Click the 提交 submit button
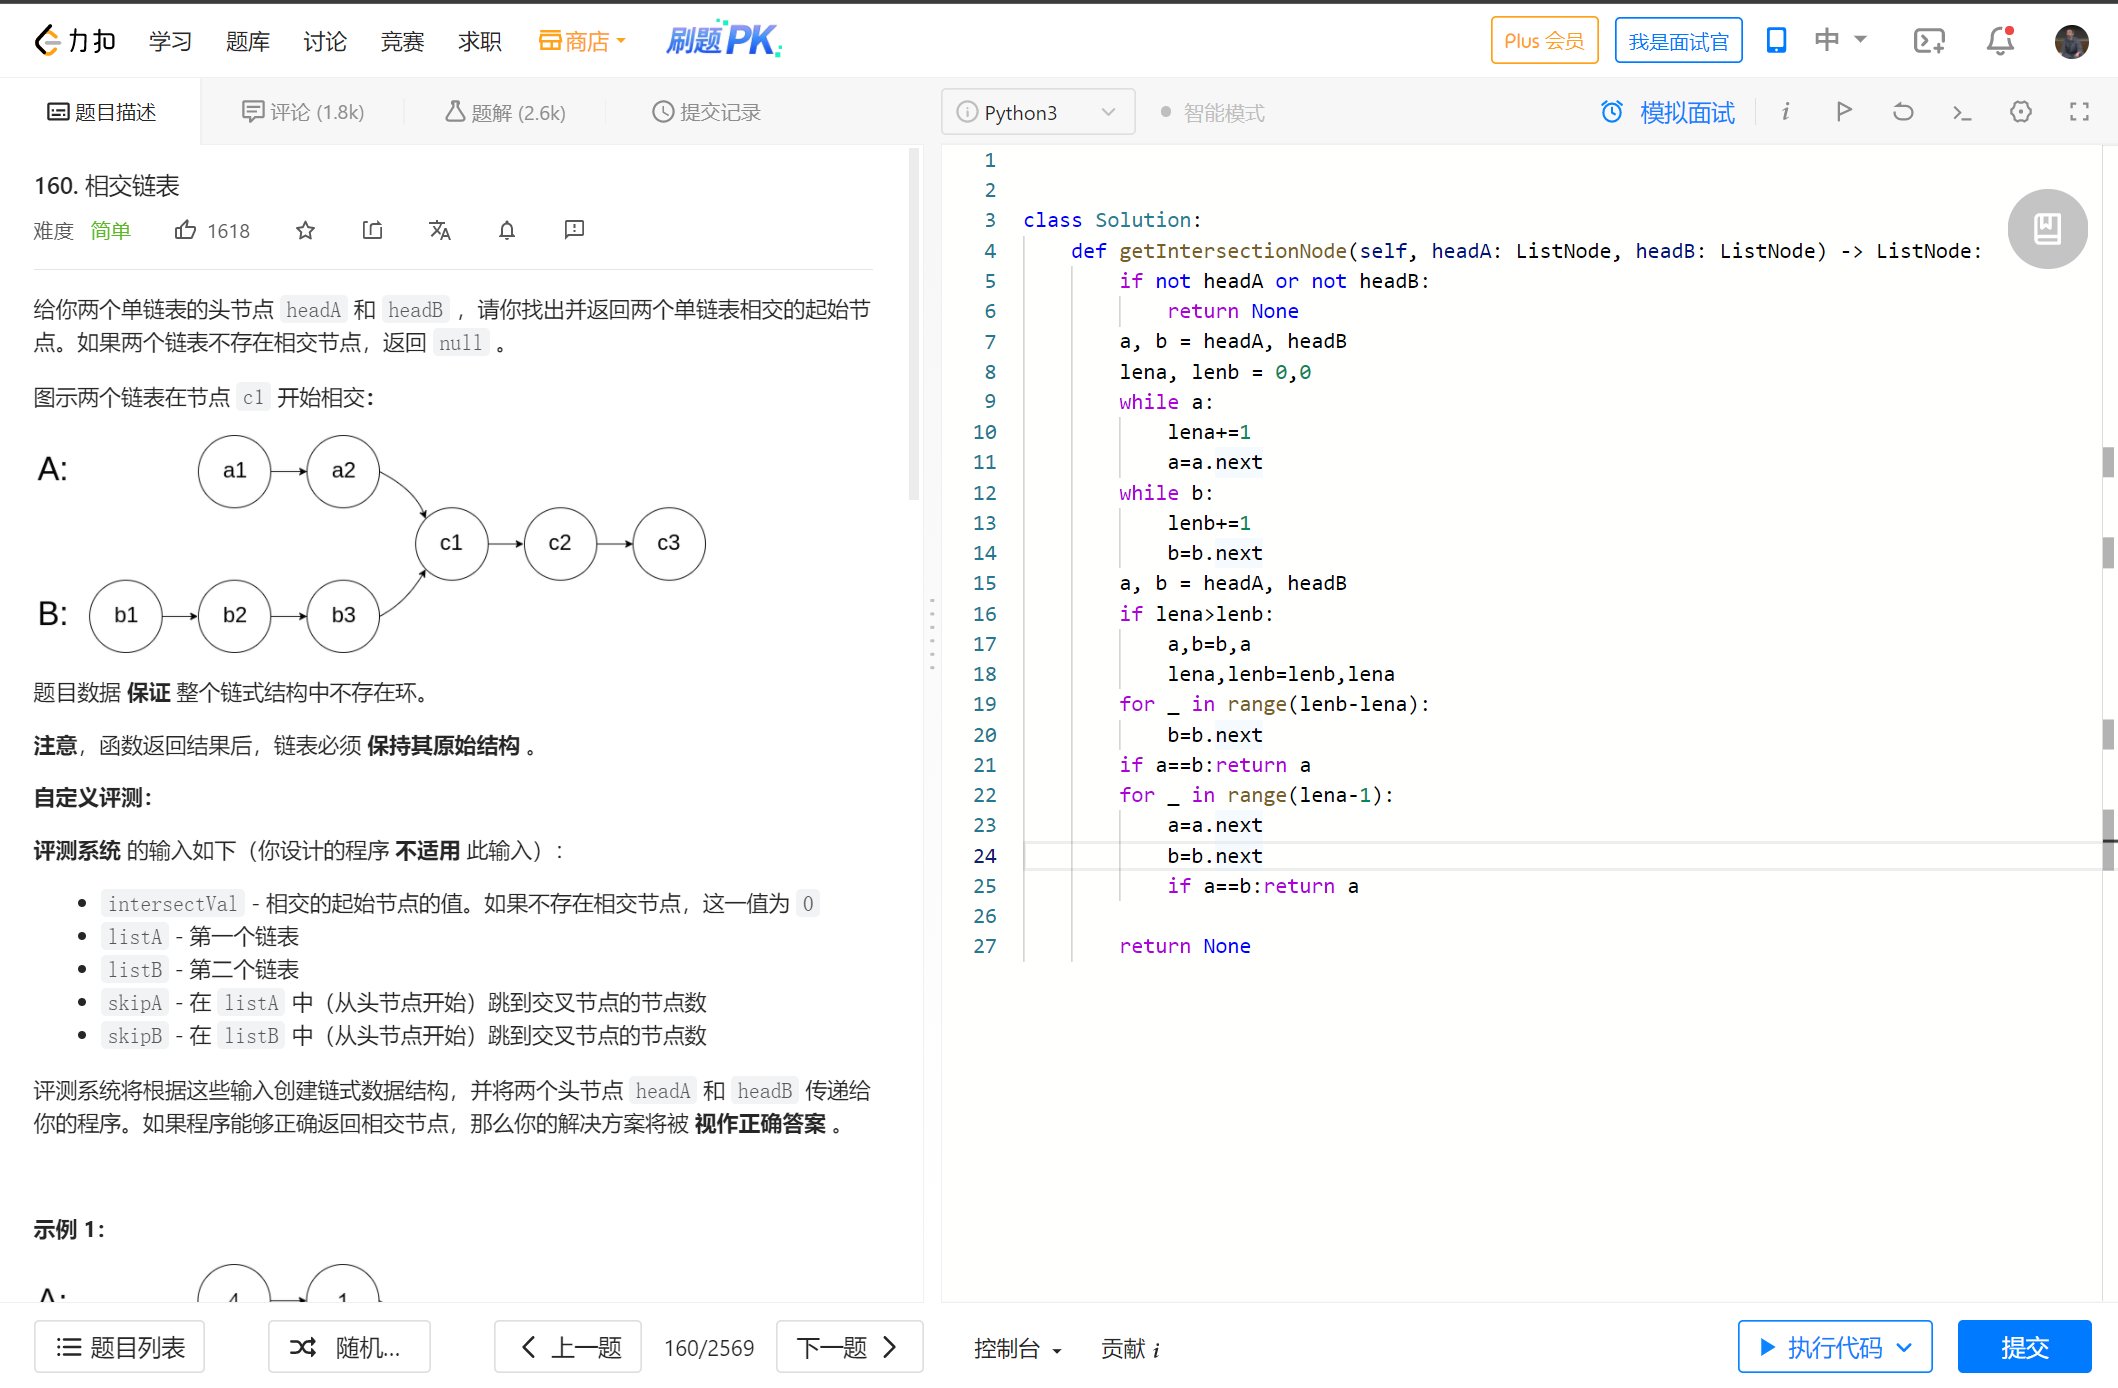Image resolution: width=2118 pixels, height=1388 pixels. tap(2024, 1347)
